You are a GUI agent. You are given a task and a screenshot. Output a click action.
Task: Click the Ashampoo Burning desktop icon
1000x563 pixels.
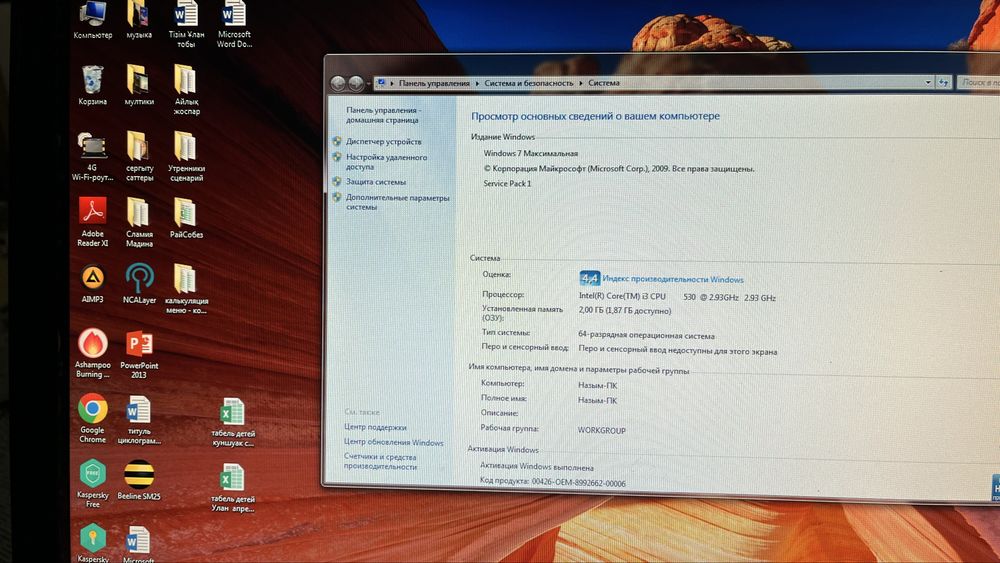click(x=92, y=353)
